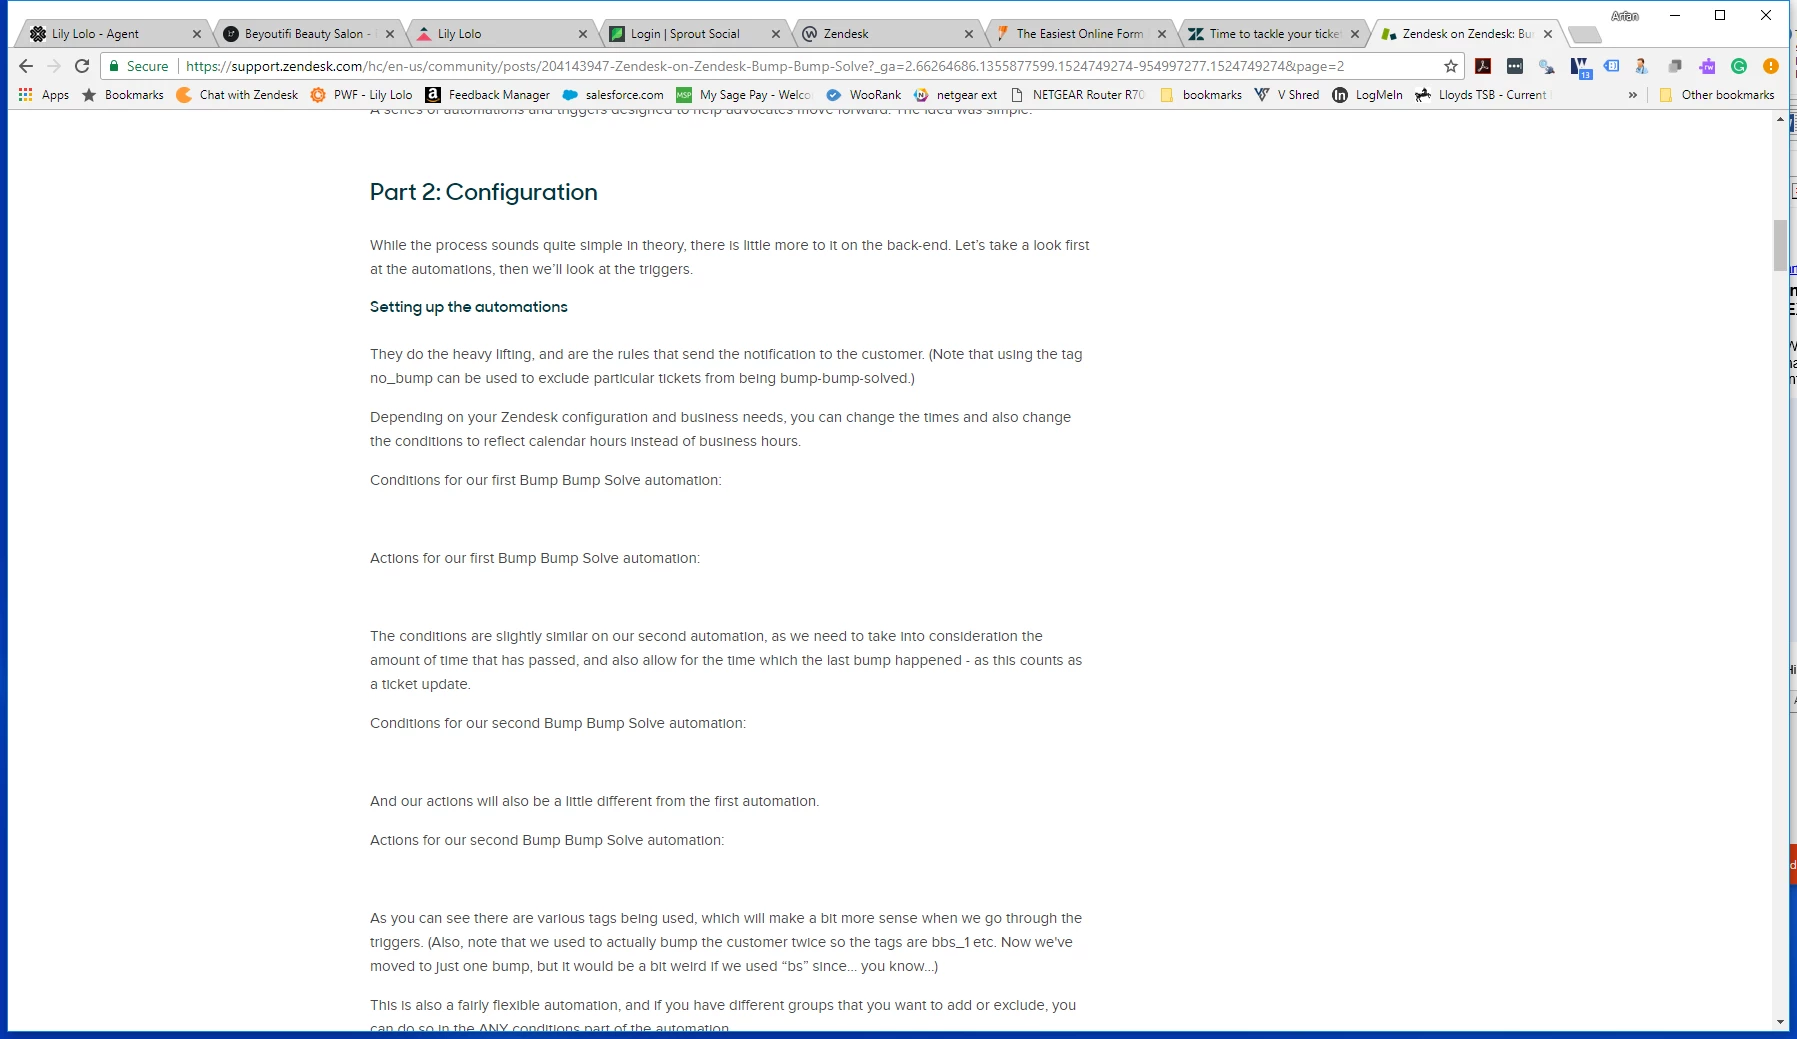1797x1039 pixels.
Task: Click 'Actions for our second Bump Bump Solve automation:'
Action: 547,840
